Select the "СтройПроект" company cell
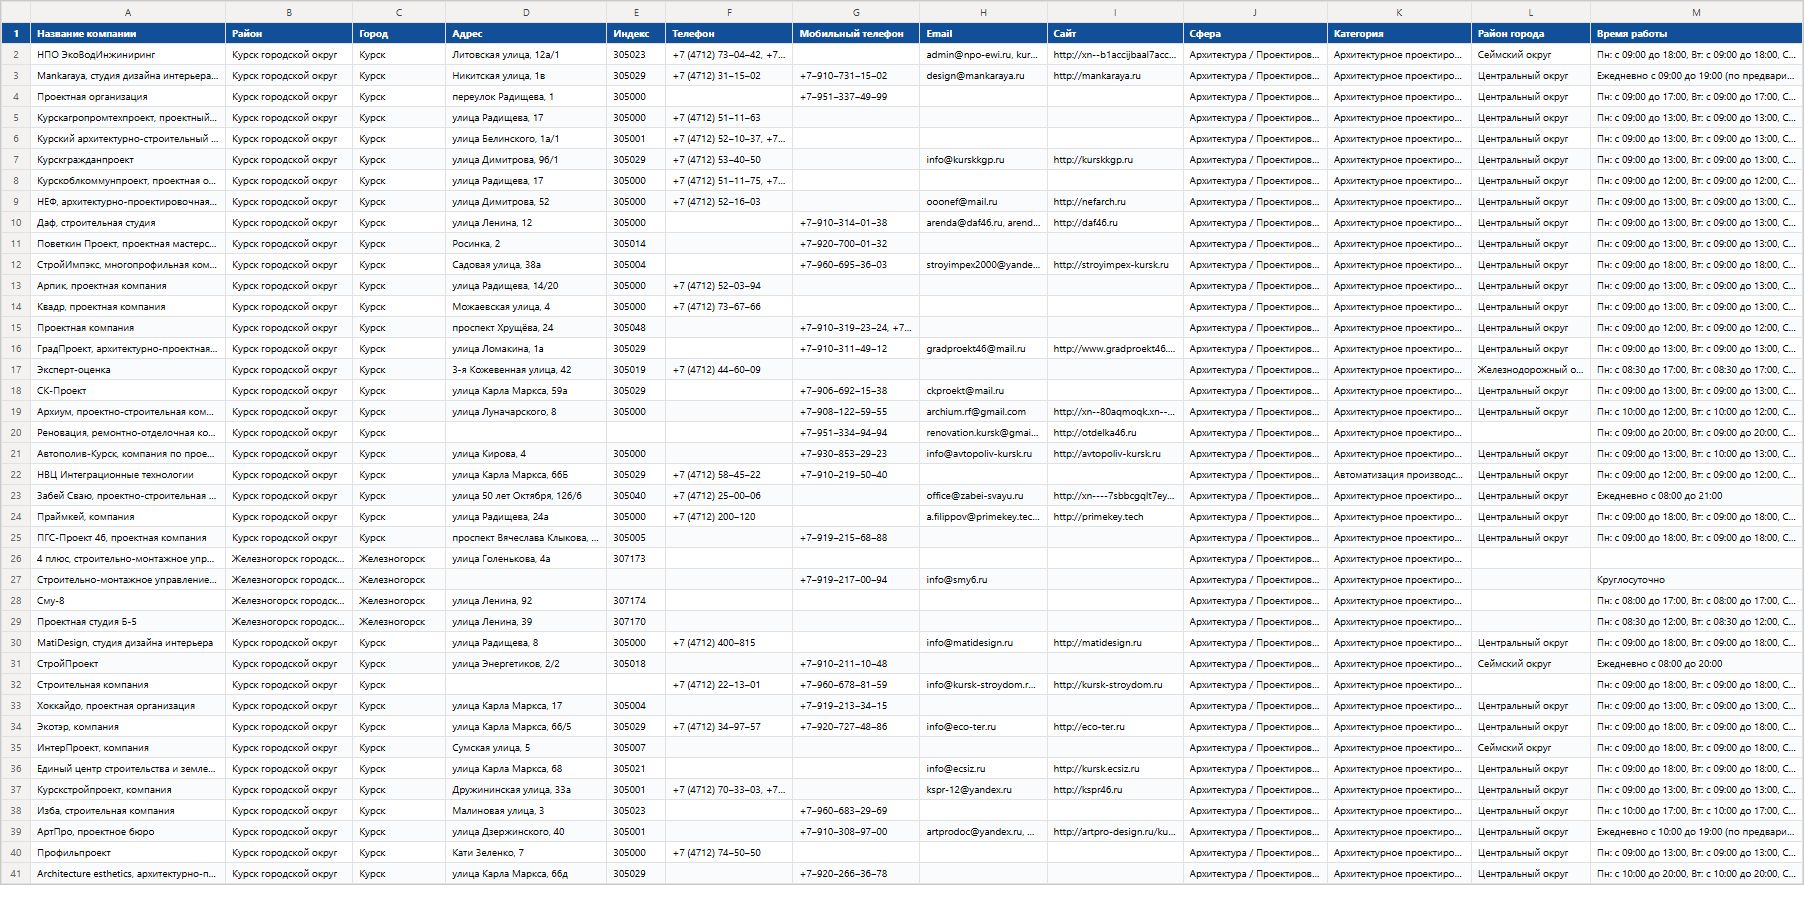The width and height of the screenshot is (1804, 902). [128, 664]
